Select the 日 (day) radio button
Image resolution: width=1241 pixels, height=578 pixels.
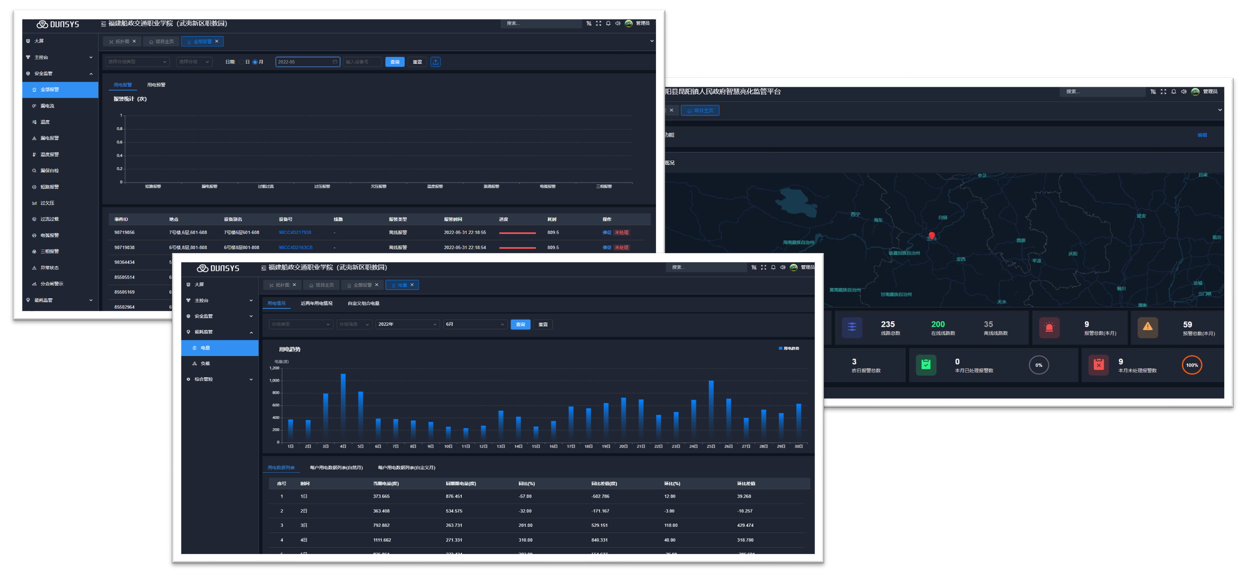[x=241, y=62]
